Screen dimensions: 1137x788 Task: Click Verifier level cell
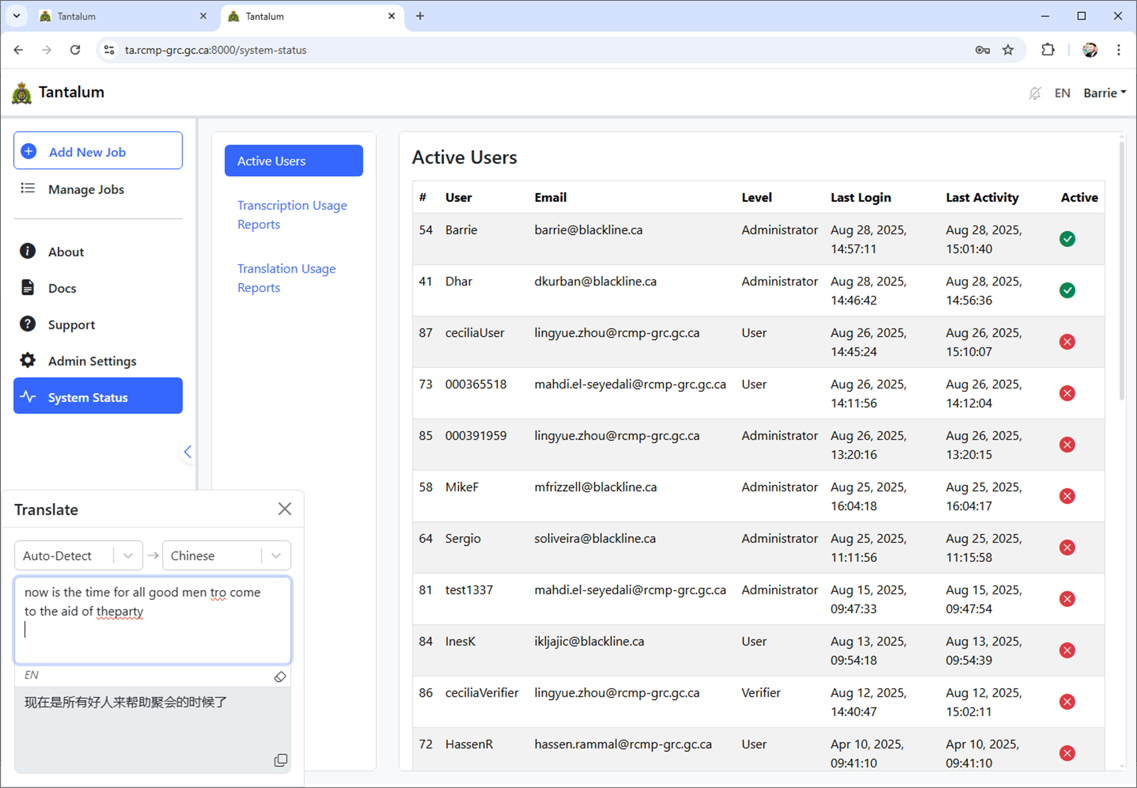[x=761, y=693]
